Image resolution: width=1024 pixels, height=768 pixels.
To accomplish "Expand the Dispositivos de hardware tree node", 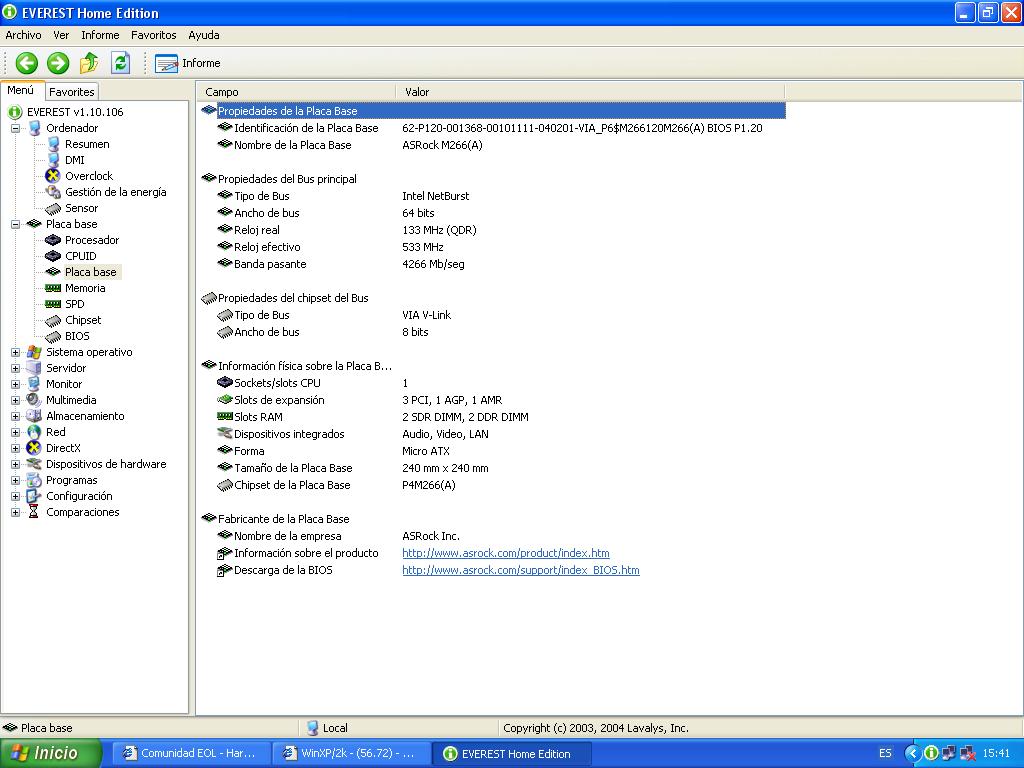I will (x=16, y=464).
